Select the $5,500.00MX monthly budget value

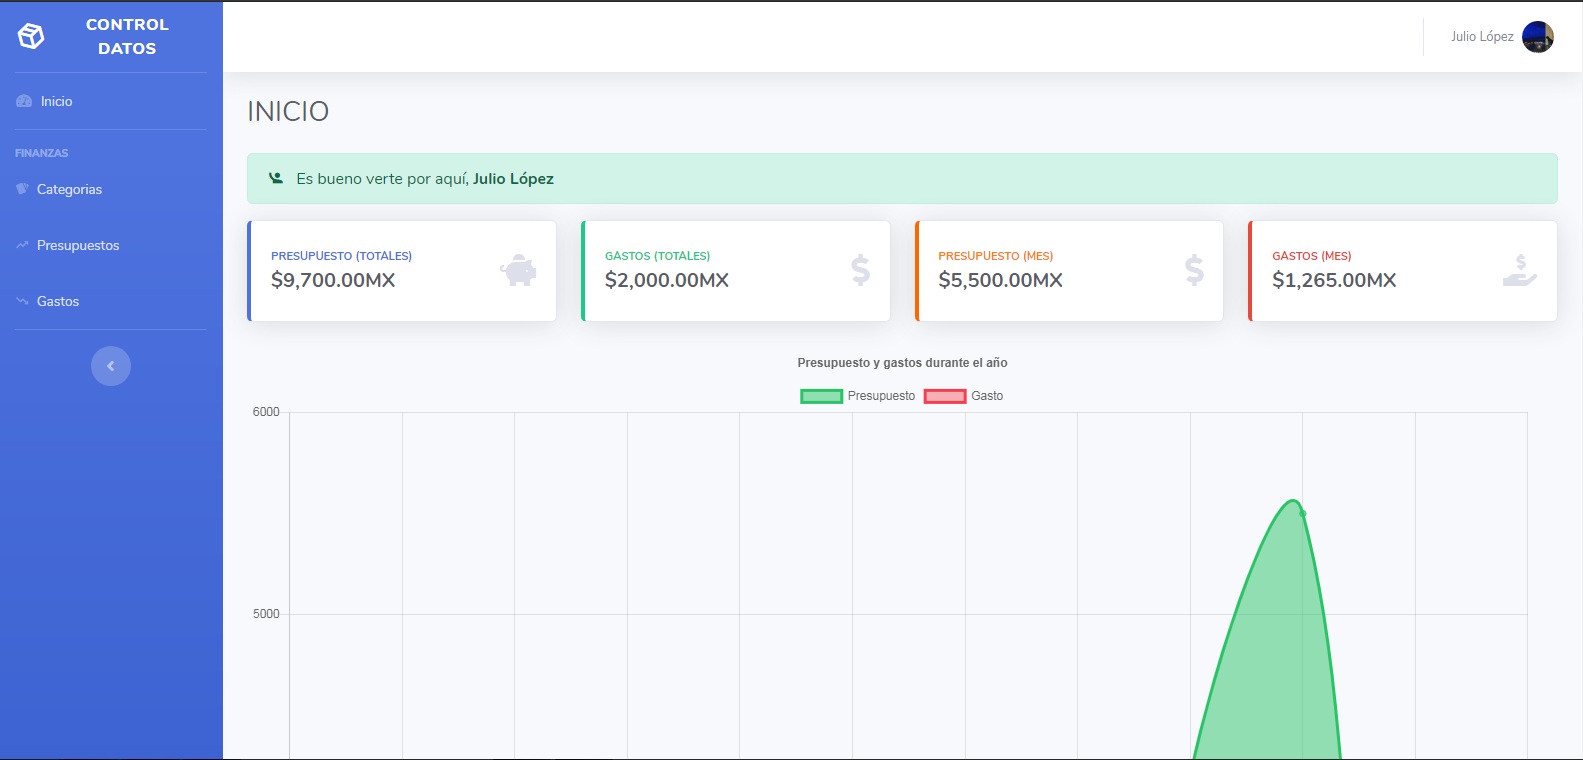[x=1000, y=280]
